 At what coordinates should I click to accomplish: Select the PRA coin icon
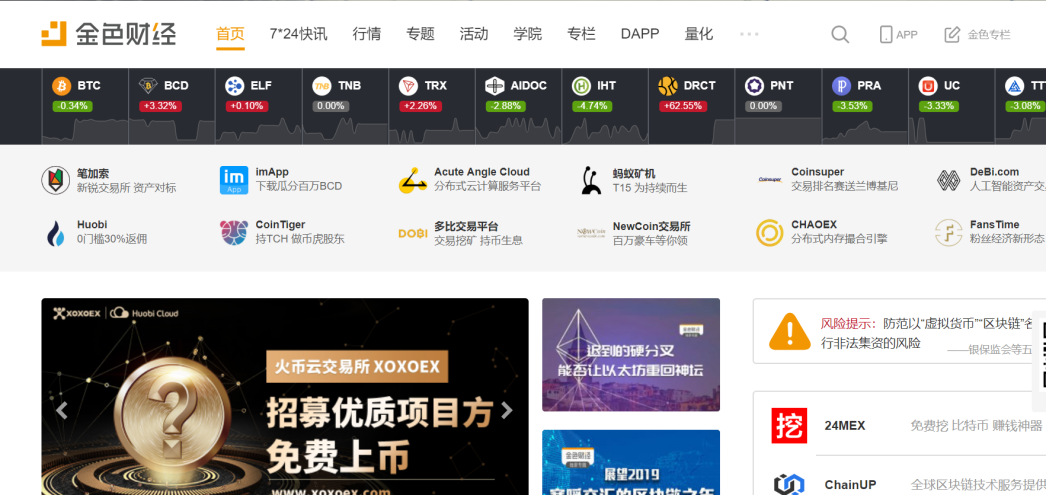click(x=841, y=85)
